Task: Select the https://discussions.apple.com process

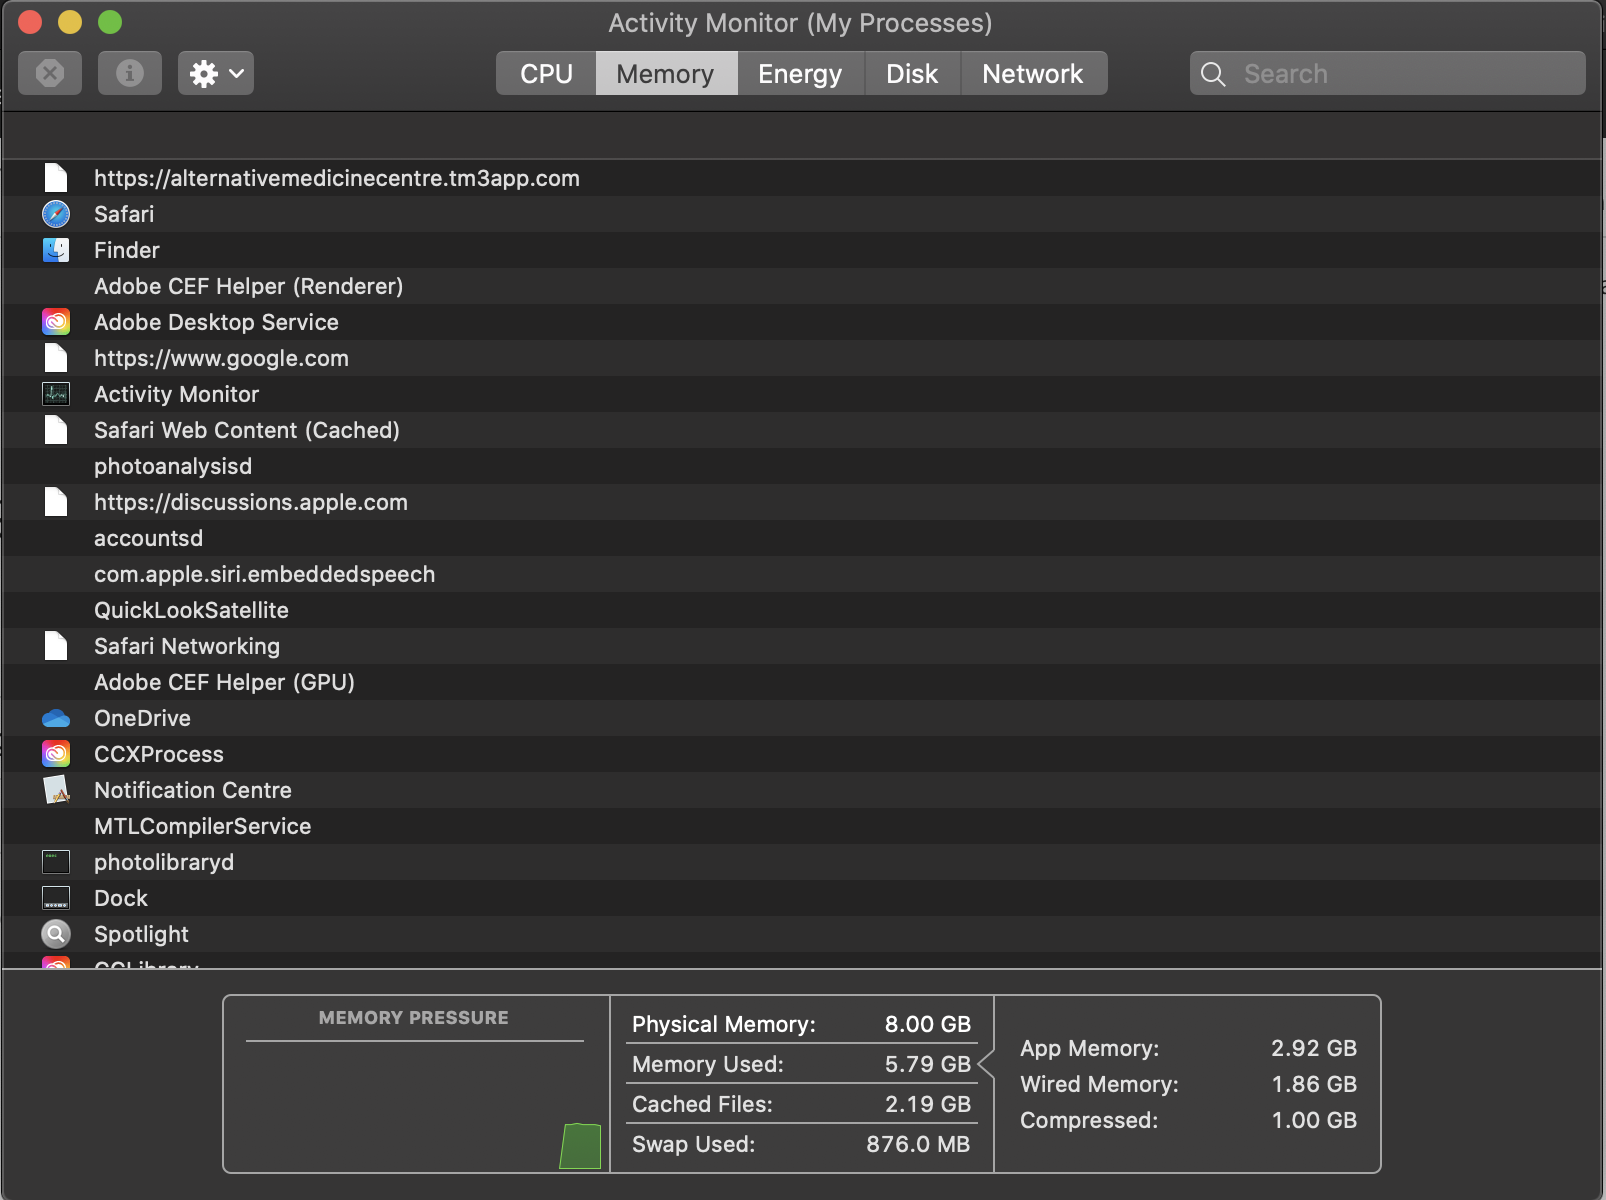Action: (x=251, y=502)
